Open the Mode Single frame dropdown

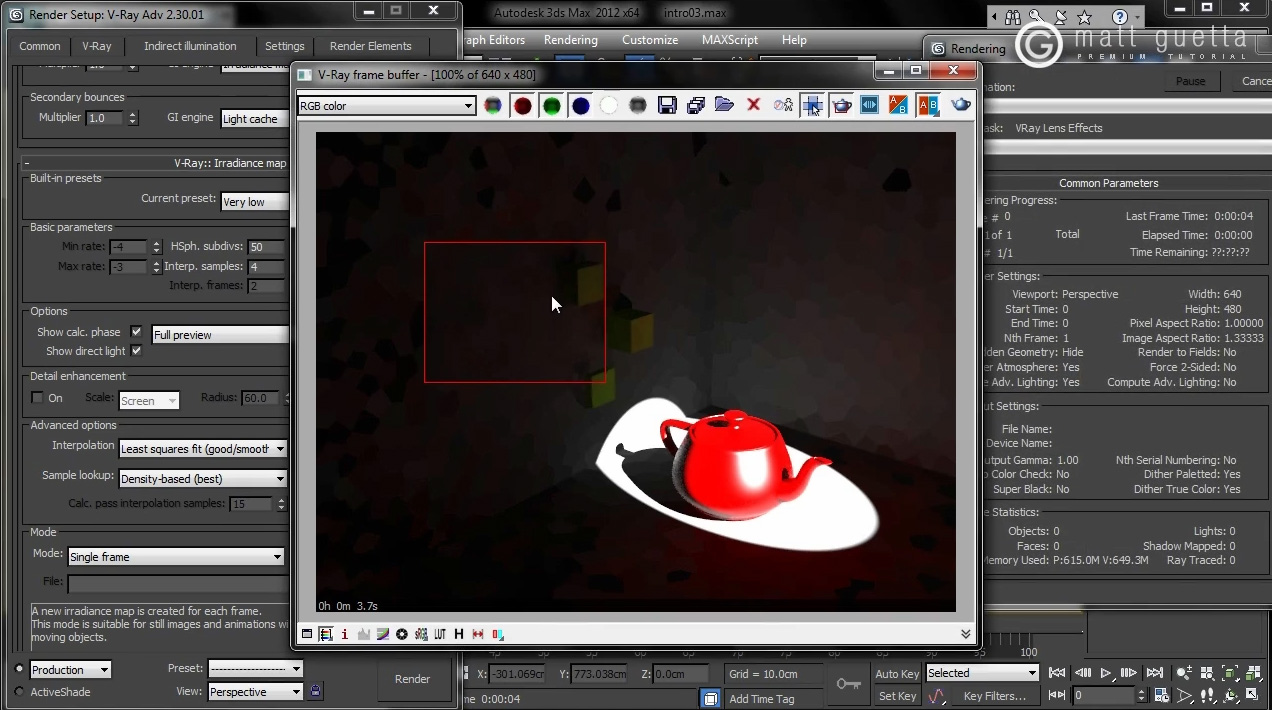pyautogui.click(x=176, y=556)
